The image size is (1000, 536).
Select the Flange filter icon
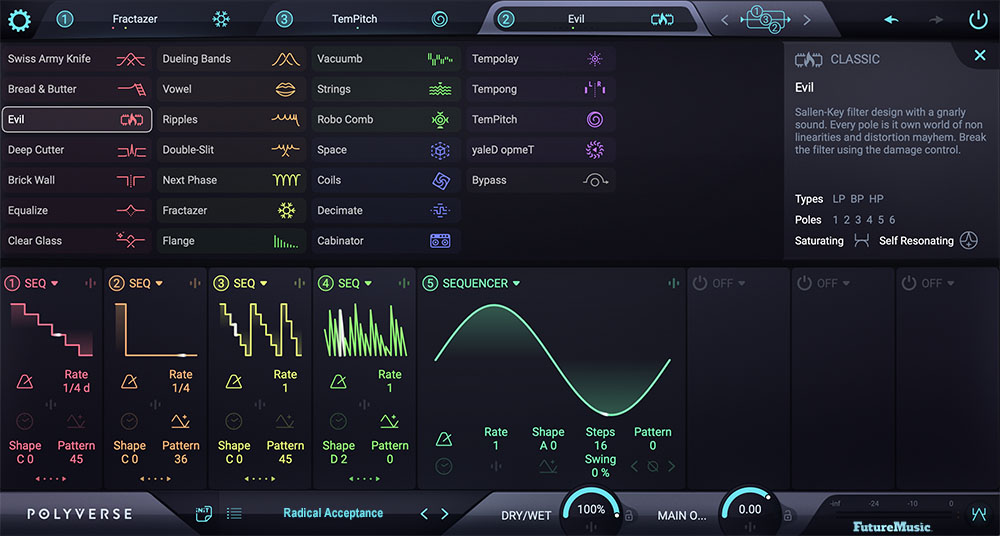(286, 241)
